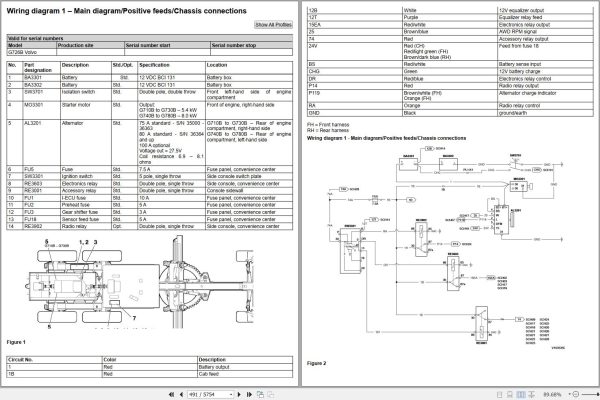The height and width of the screenshot is (400, 600).
Task: Click the AL3201 Alternator row
Action: [150, 142]
